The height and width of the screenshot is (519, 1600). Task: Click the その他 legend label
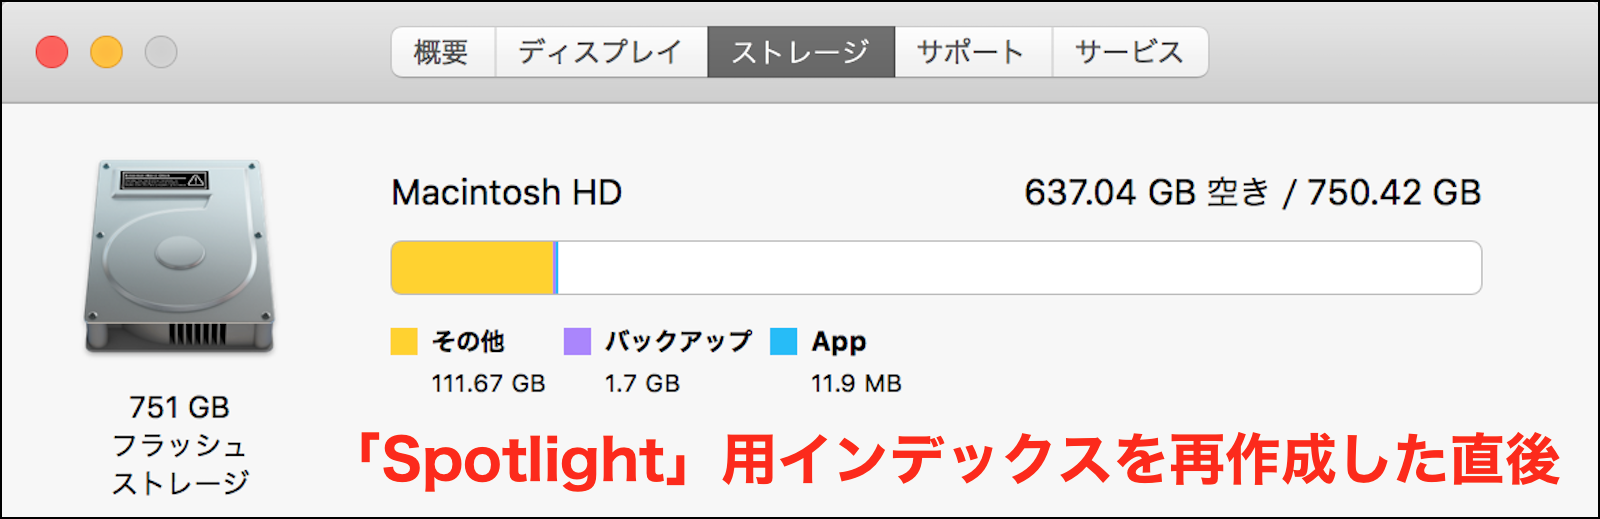468,342
